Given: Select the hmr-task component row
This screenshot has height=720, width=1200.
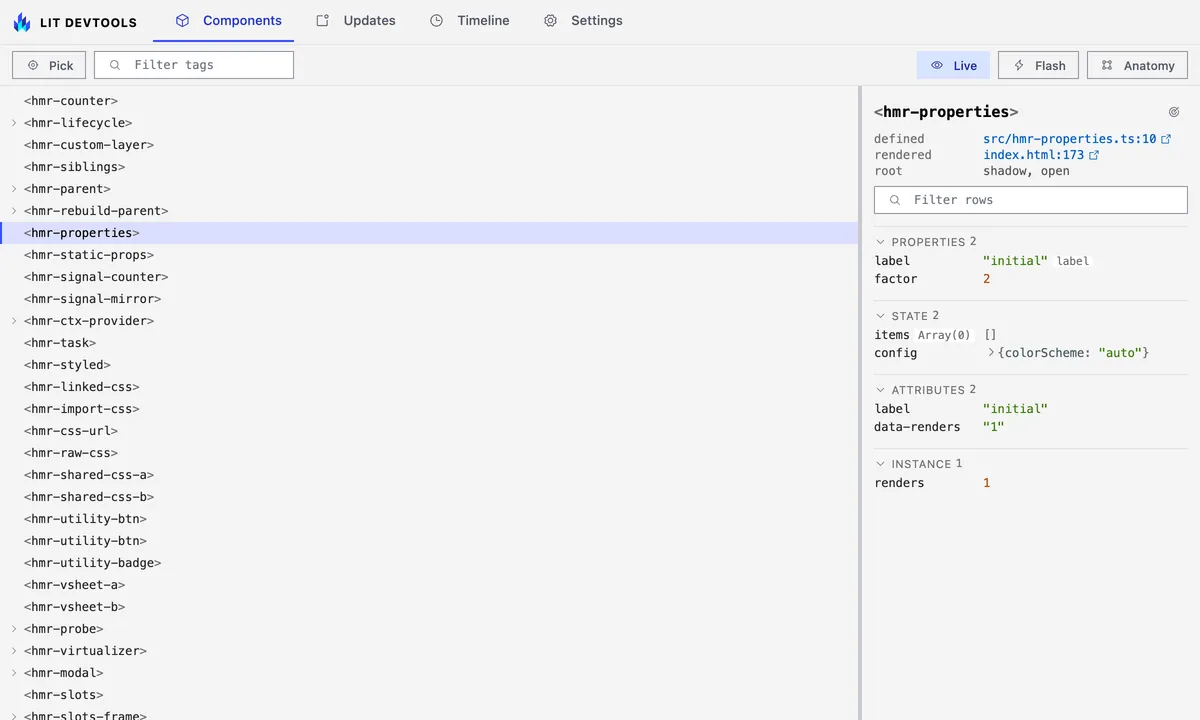Looking at the screenshot, I should pyautogui.click(x=429, y=343).
